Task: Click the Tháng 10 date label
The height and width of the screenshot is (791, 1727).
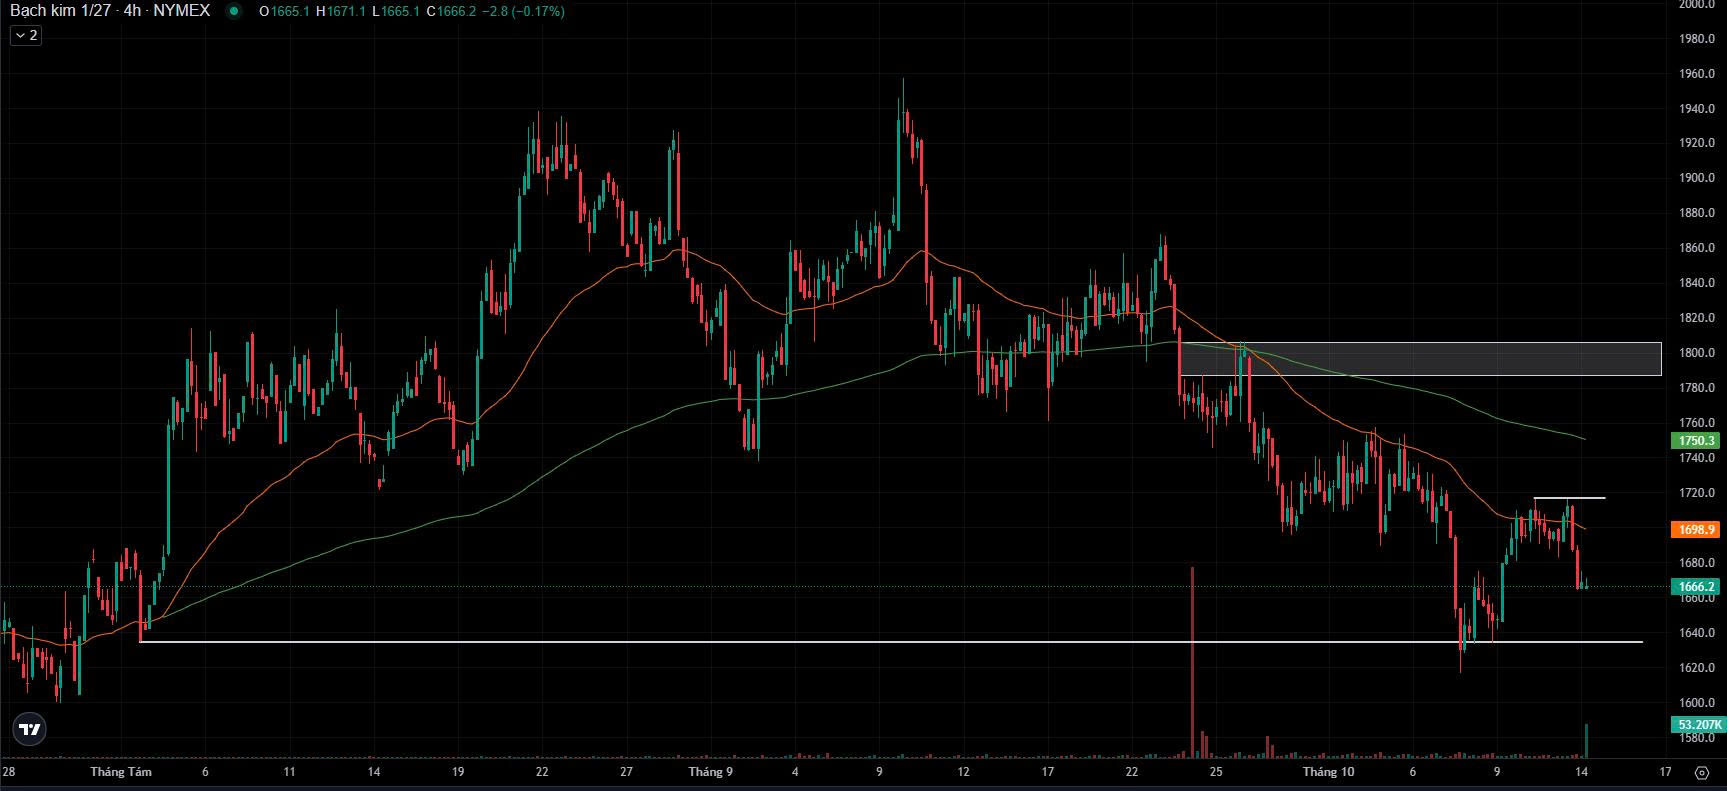Action: tap(1328, 772)
